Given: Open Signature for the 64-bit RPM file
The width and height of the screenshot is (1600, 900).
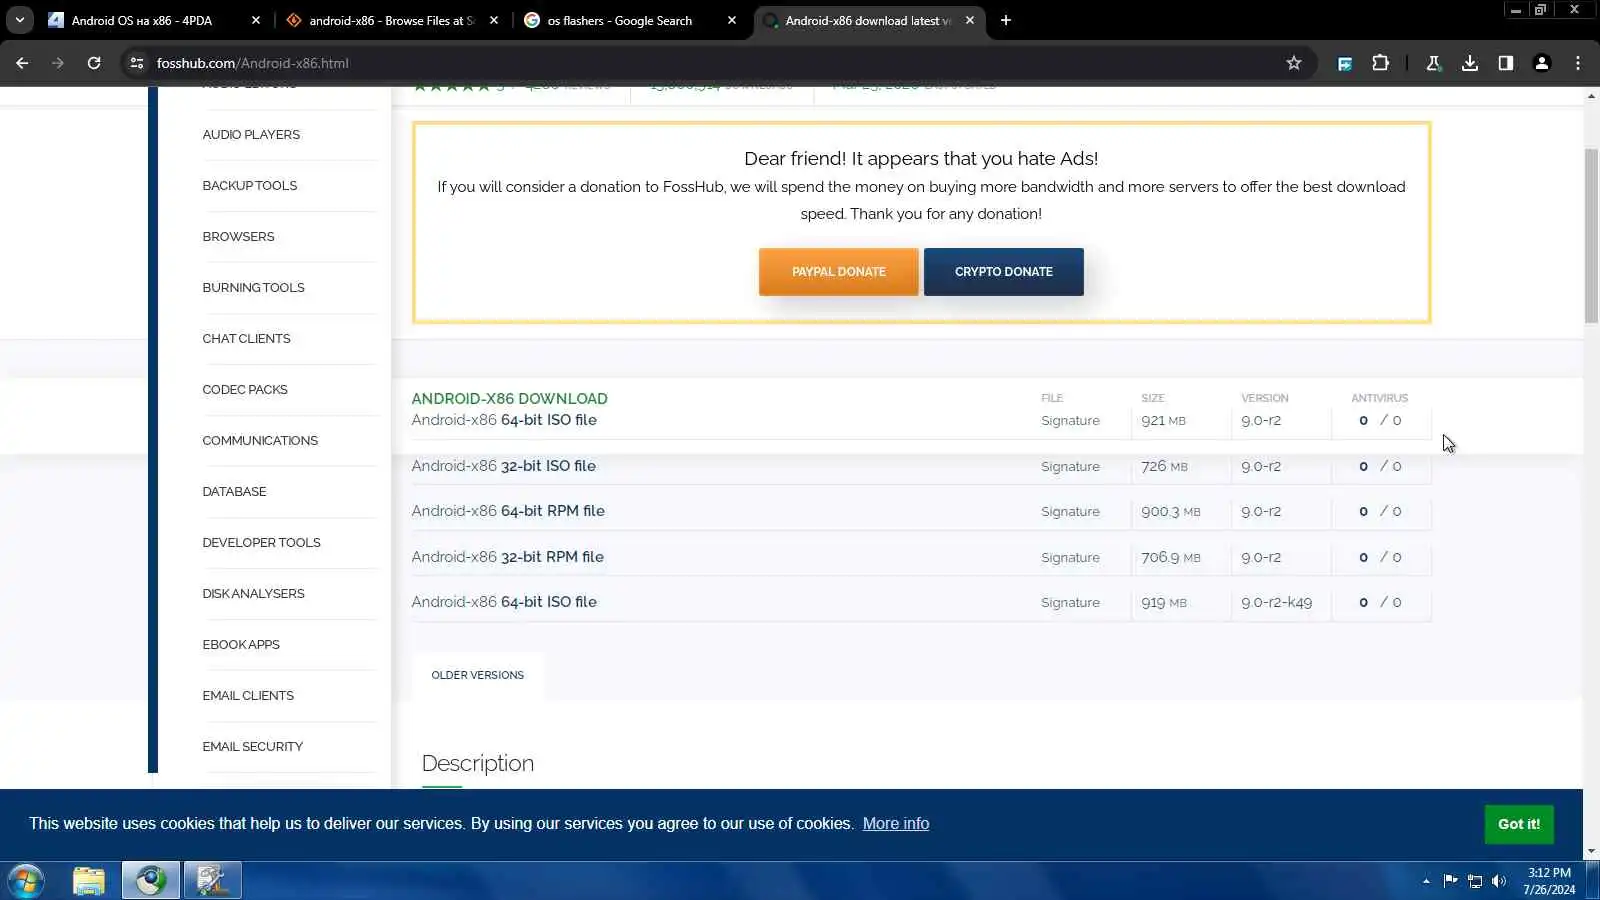Looking at the screenshot, I should (1070, 512).
